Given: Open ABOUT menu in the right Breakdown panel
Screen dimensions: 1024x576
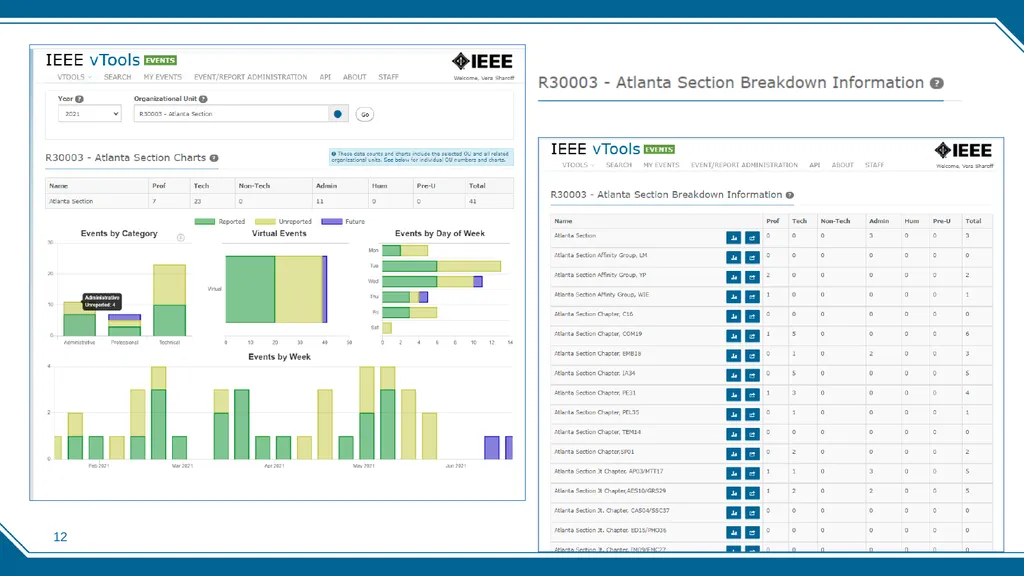Looking at the screenshot, I should 842,165.
